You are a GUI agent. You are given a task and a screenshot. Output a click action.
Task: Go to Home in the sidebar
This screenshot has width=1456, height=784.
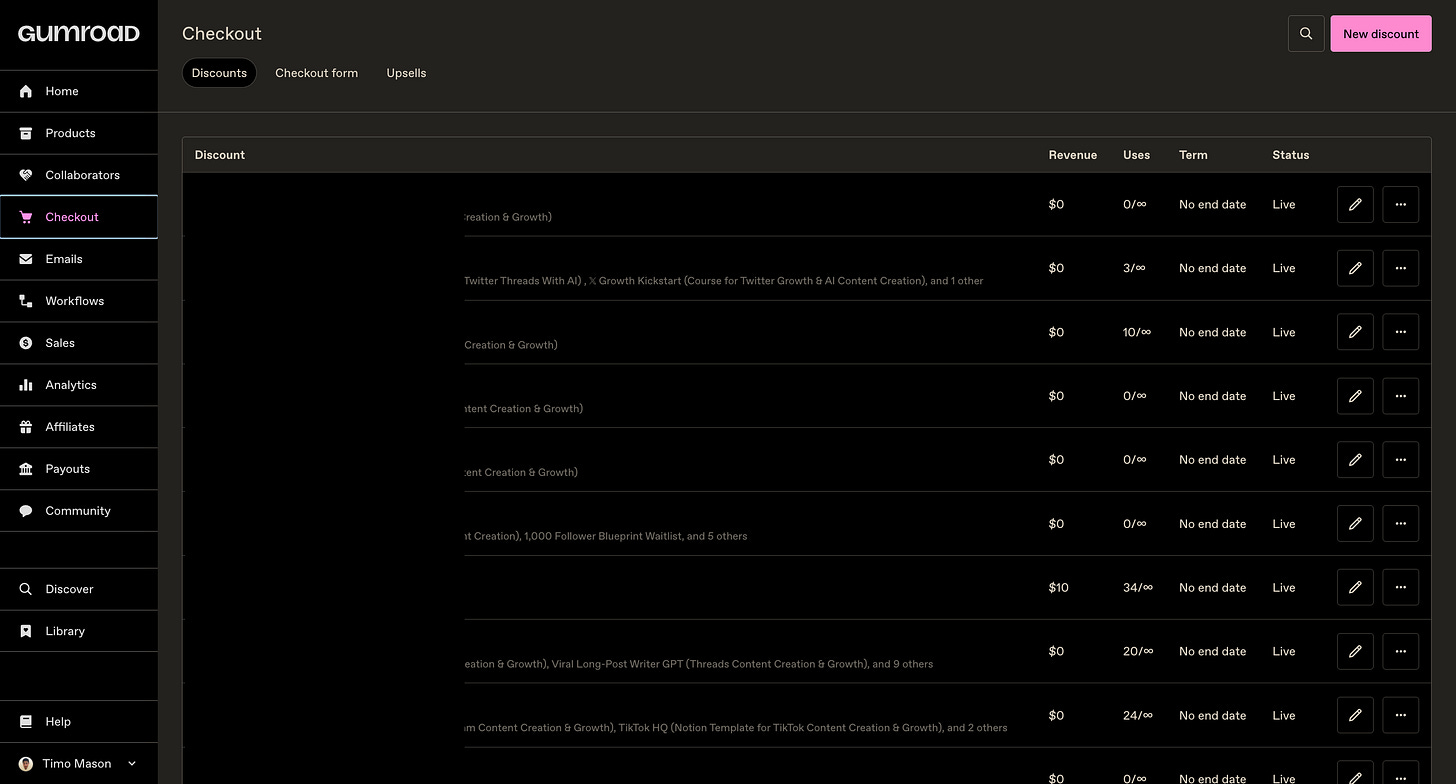coord(79,91)
